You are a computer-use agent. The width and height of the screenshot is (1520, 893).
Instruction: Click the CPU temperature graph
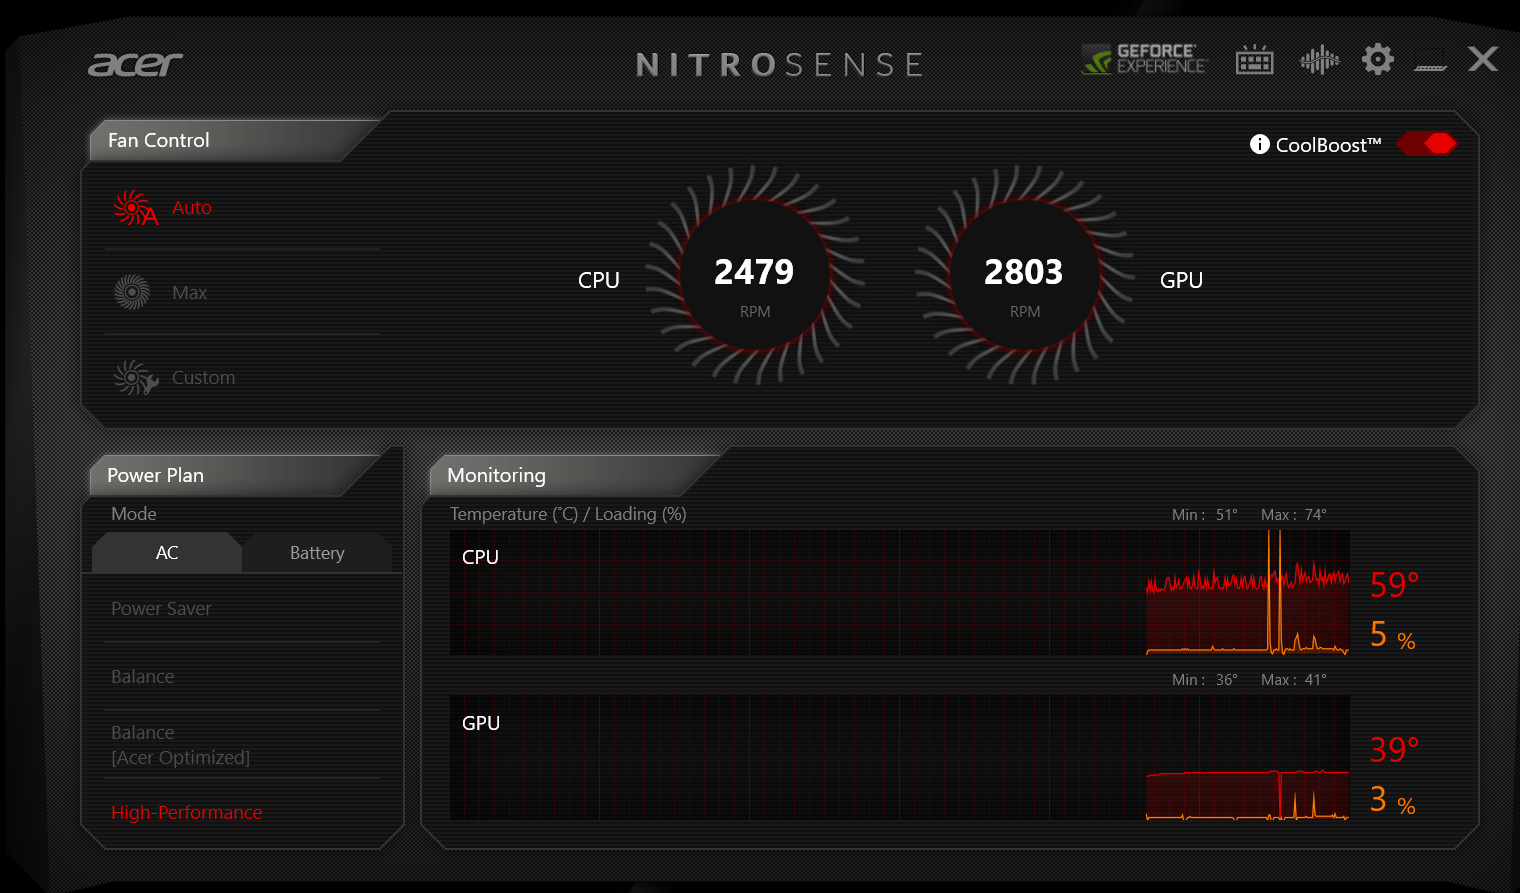pos(898,593)
